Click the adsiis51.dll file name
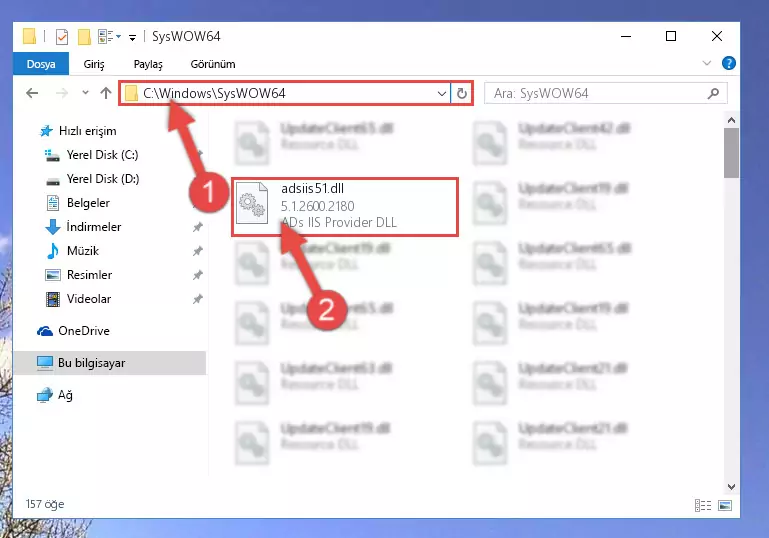The width and height of the screenshot is (769, 538). tap(312, 188)
